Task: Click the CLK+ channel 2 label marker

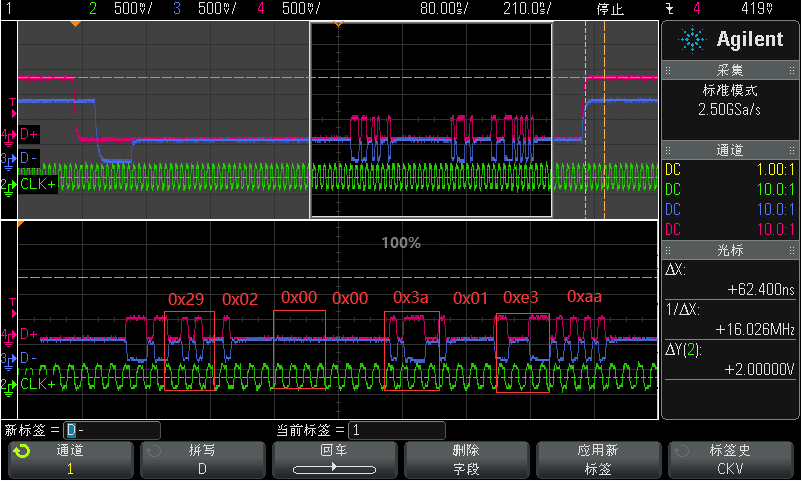Action: click(34, 184)
